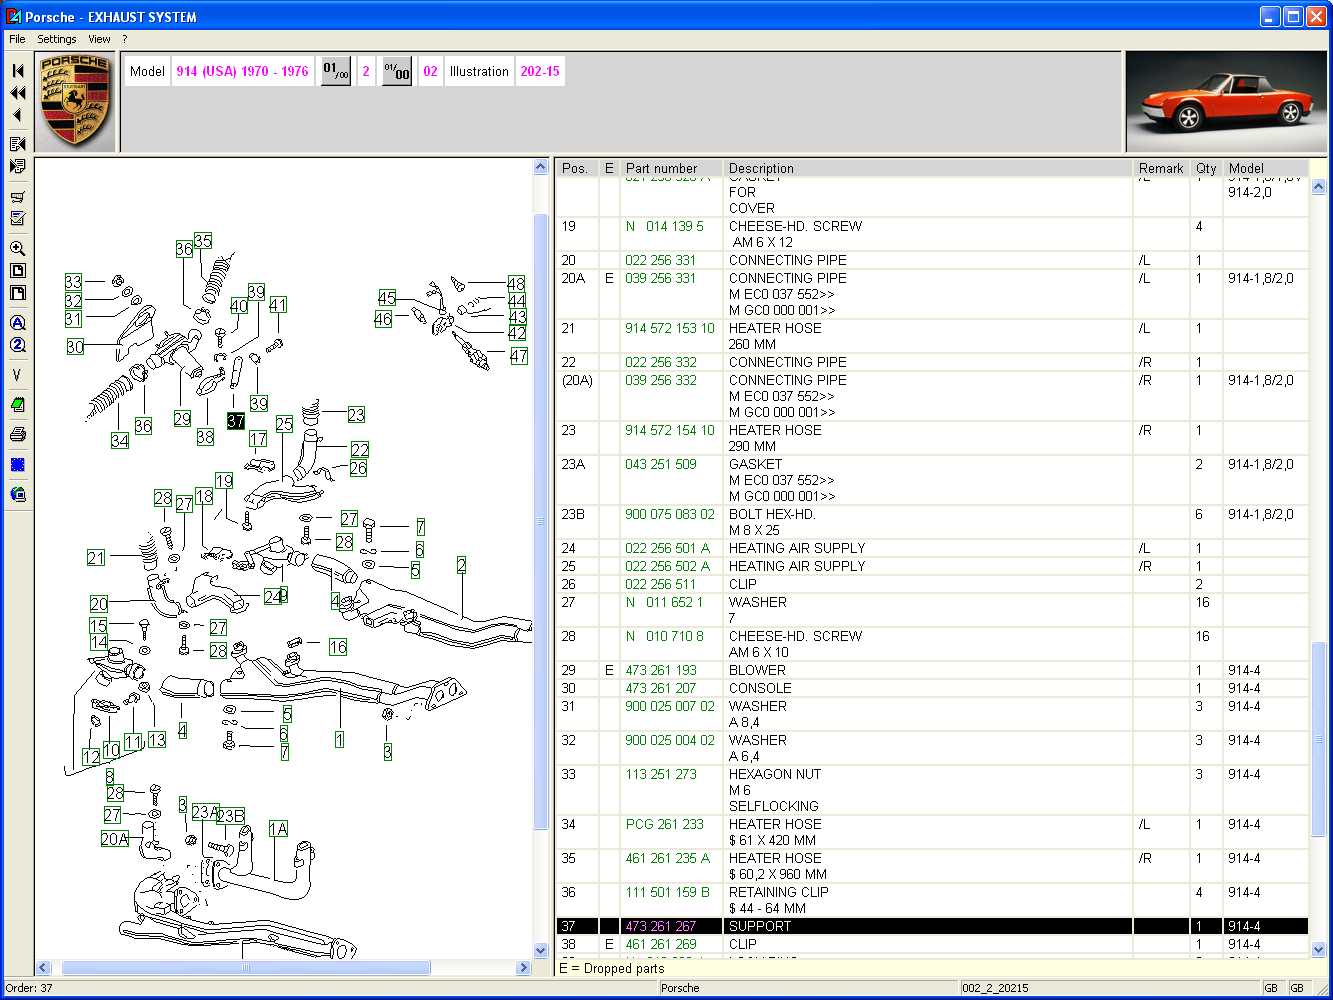Click the list-with-left-arrow previous illustration icon
The image size is (1333, 1000).
(17, 145)
